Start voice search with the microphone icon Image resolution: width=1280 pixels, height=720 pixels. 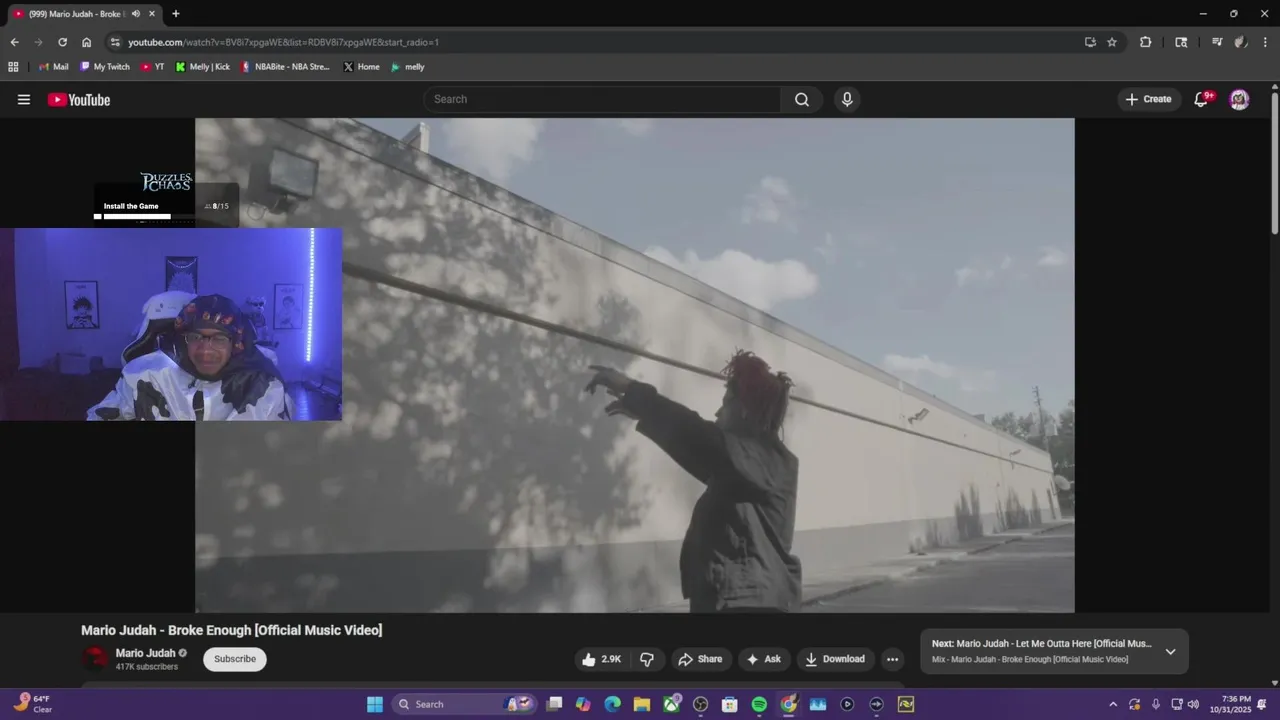pos(847,99)
